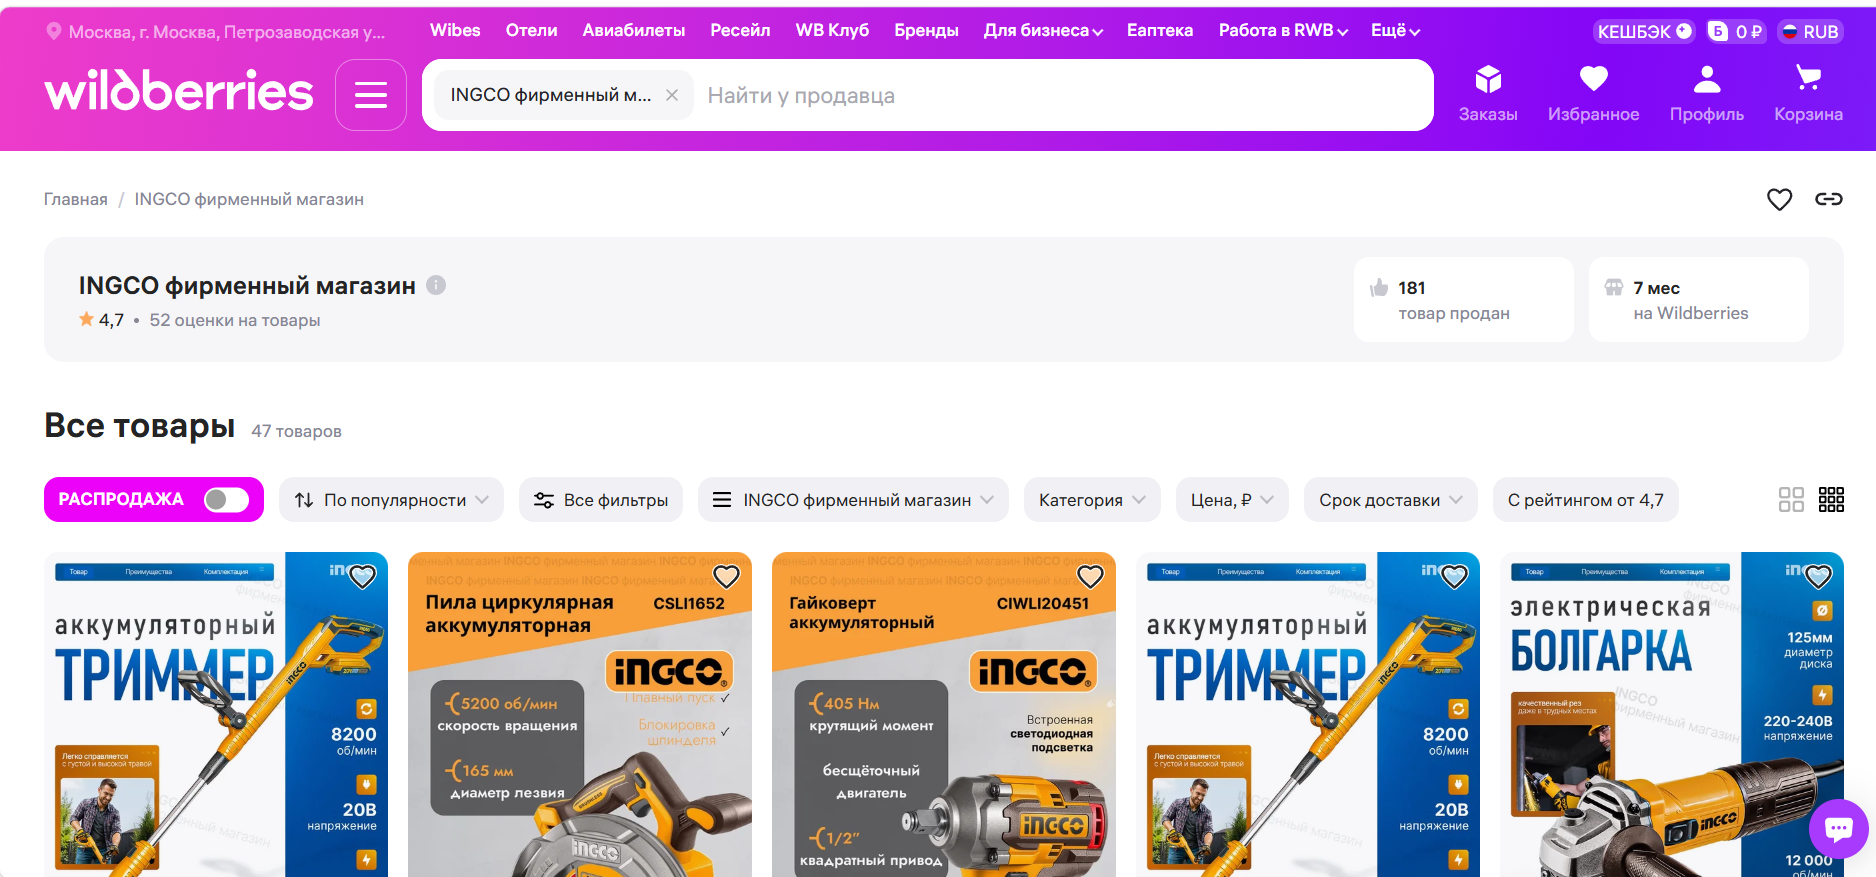Click the Wildberries logo

click(179, 91)
